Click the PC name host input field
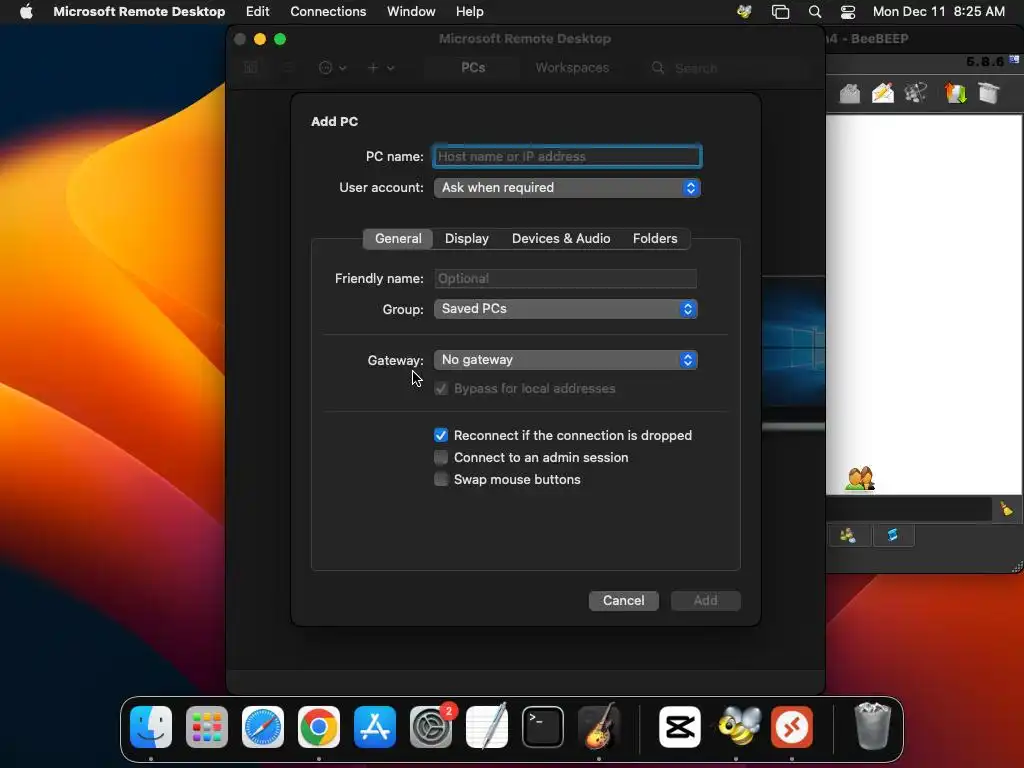 [567, 157]
